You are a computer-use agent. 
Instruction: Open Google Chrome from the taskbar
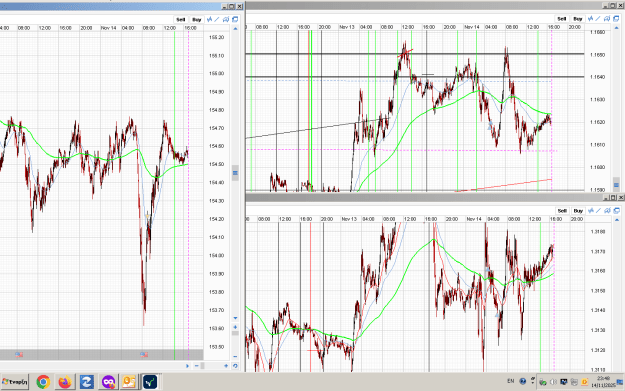point(43,382)
